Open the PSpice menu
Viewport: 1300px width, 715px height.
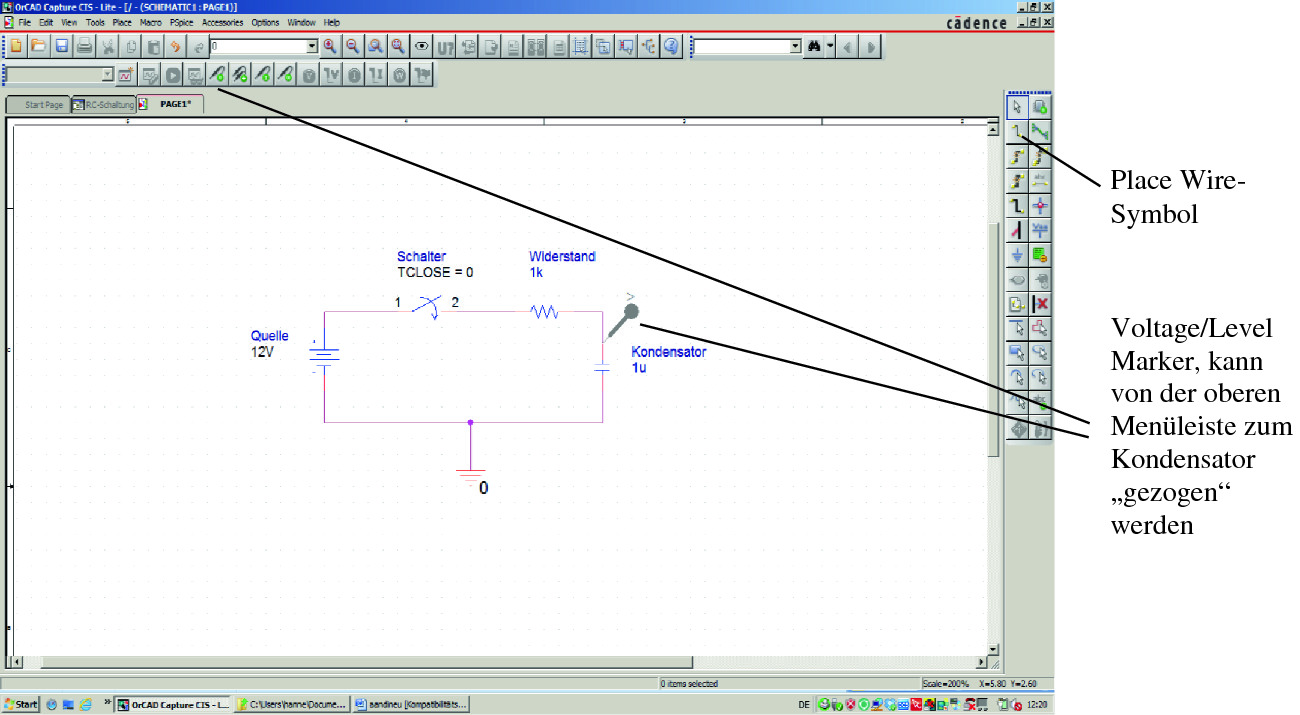[x=181, y=22]
